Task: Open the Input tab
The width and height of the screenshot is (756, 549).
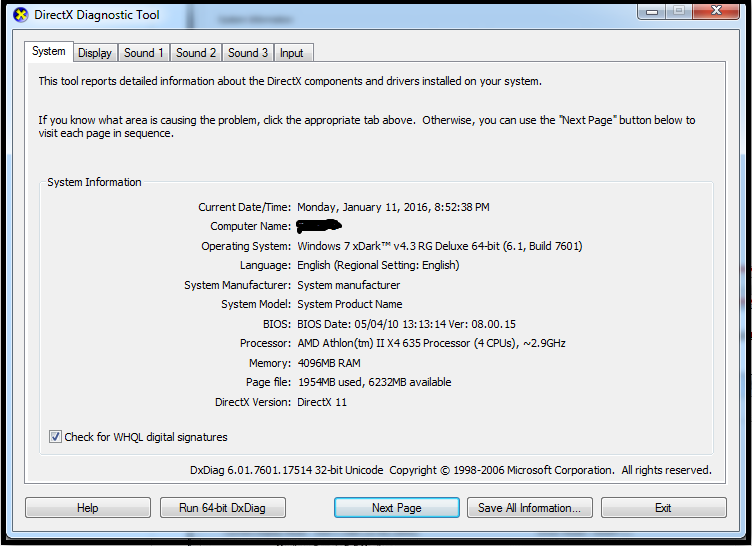Action: click(292, 53)
